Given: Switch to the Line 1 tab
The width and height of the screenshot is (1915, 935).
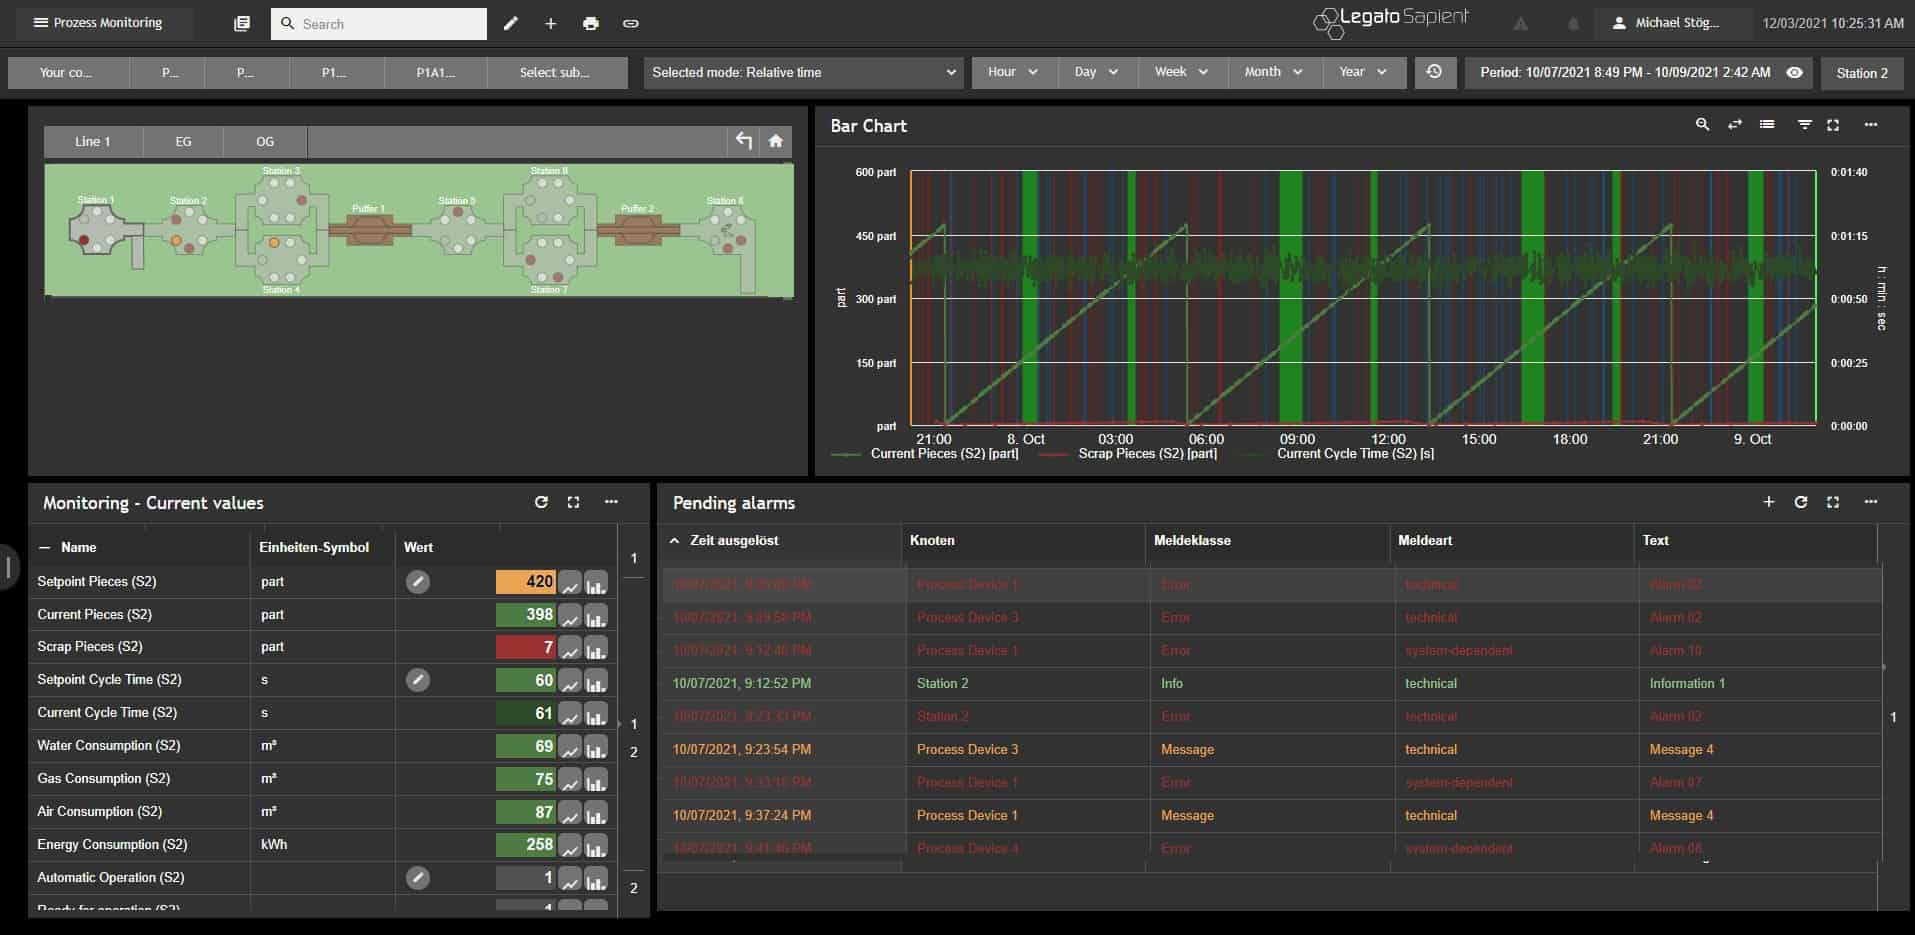Looking at the screenshot, I should click(x=93, y=141).
